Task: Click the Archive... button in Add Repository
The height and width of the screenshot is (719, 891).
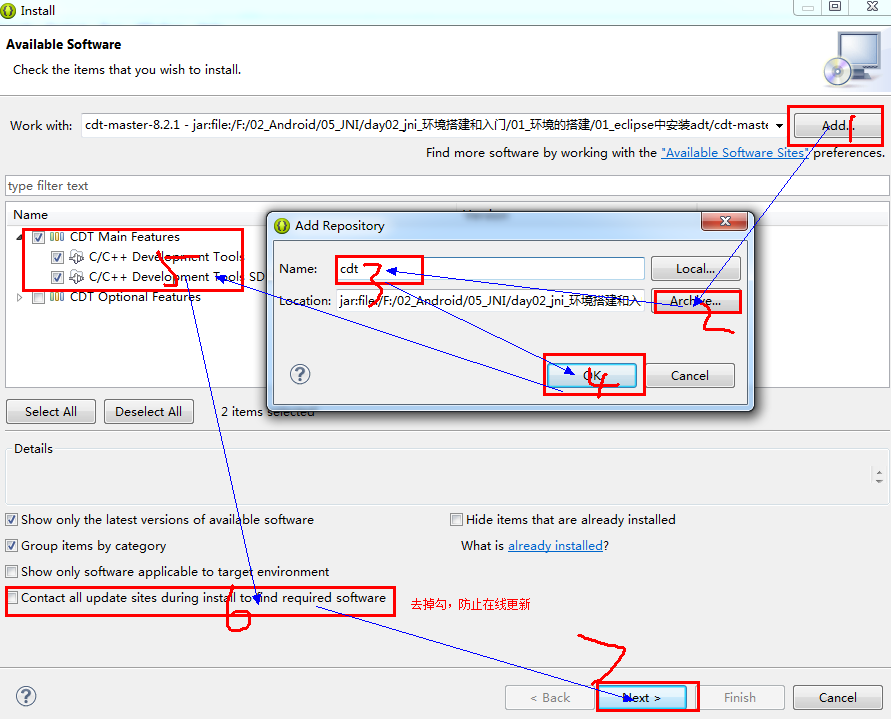Action: pyautogui.click(x=696, y=301)
